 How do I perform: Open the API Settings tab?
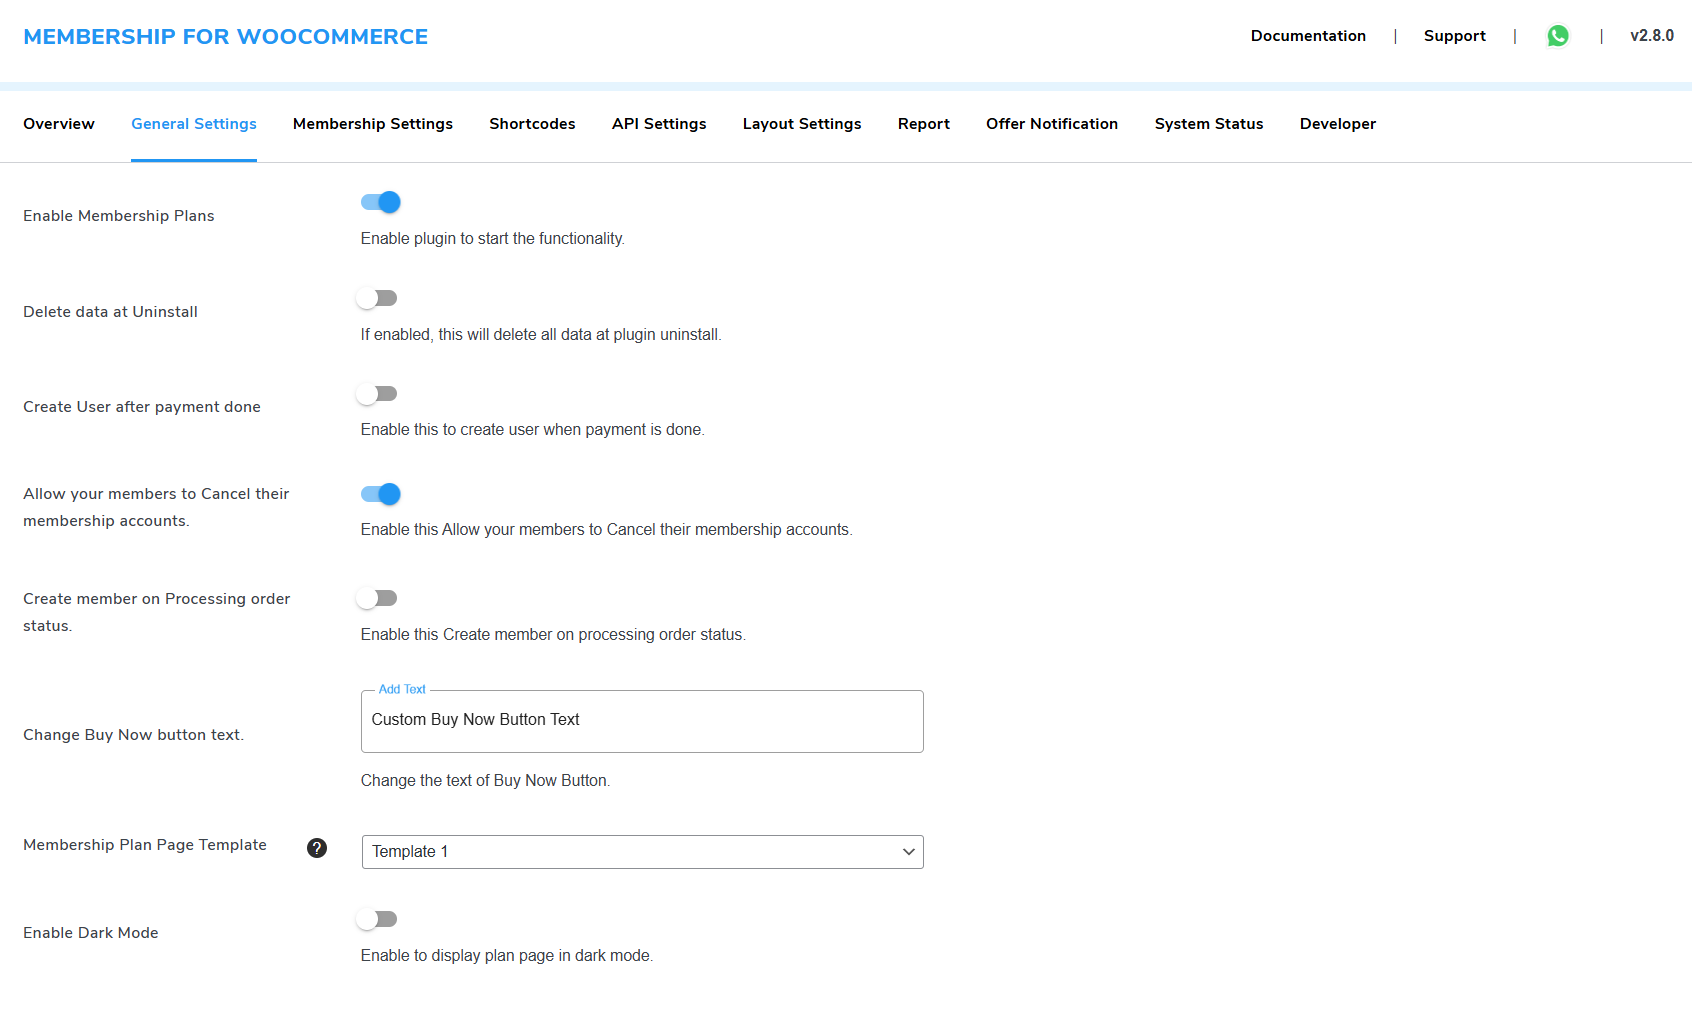[659, 124]
